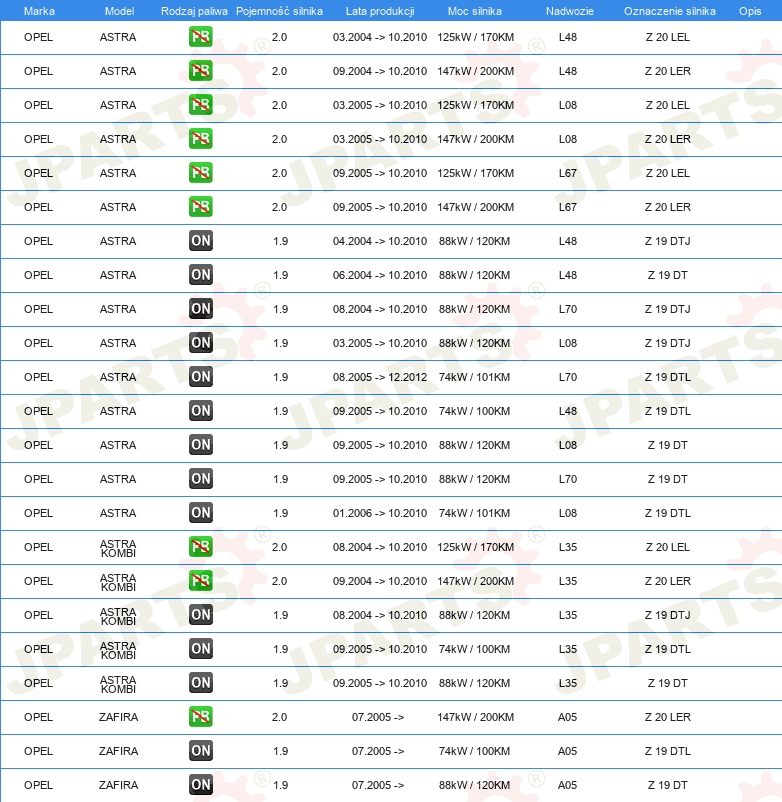Click the PB petrol icon for Zafira Z 20 LER
The width and height of the screenshot is (782, 802).
201,717
